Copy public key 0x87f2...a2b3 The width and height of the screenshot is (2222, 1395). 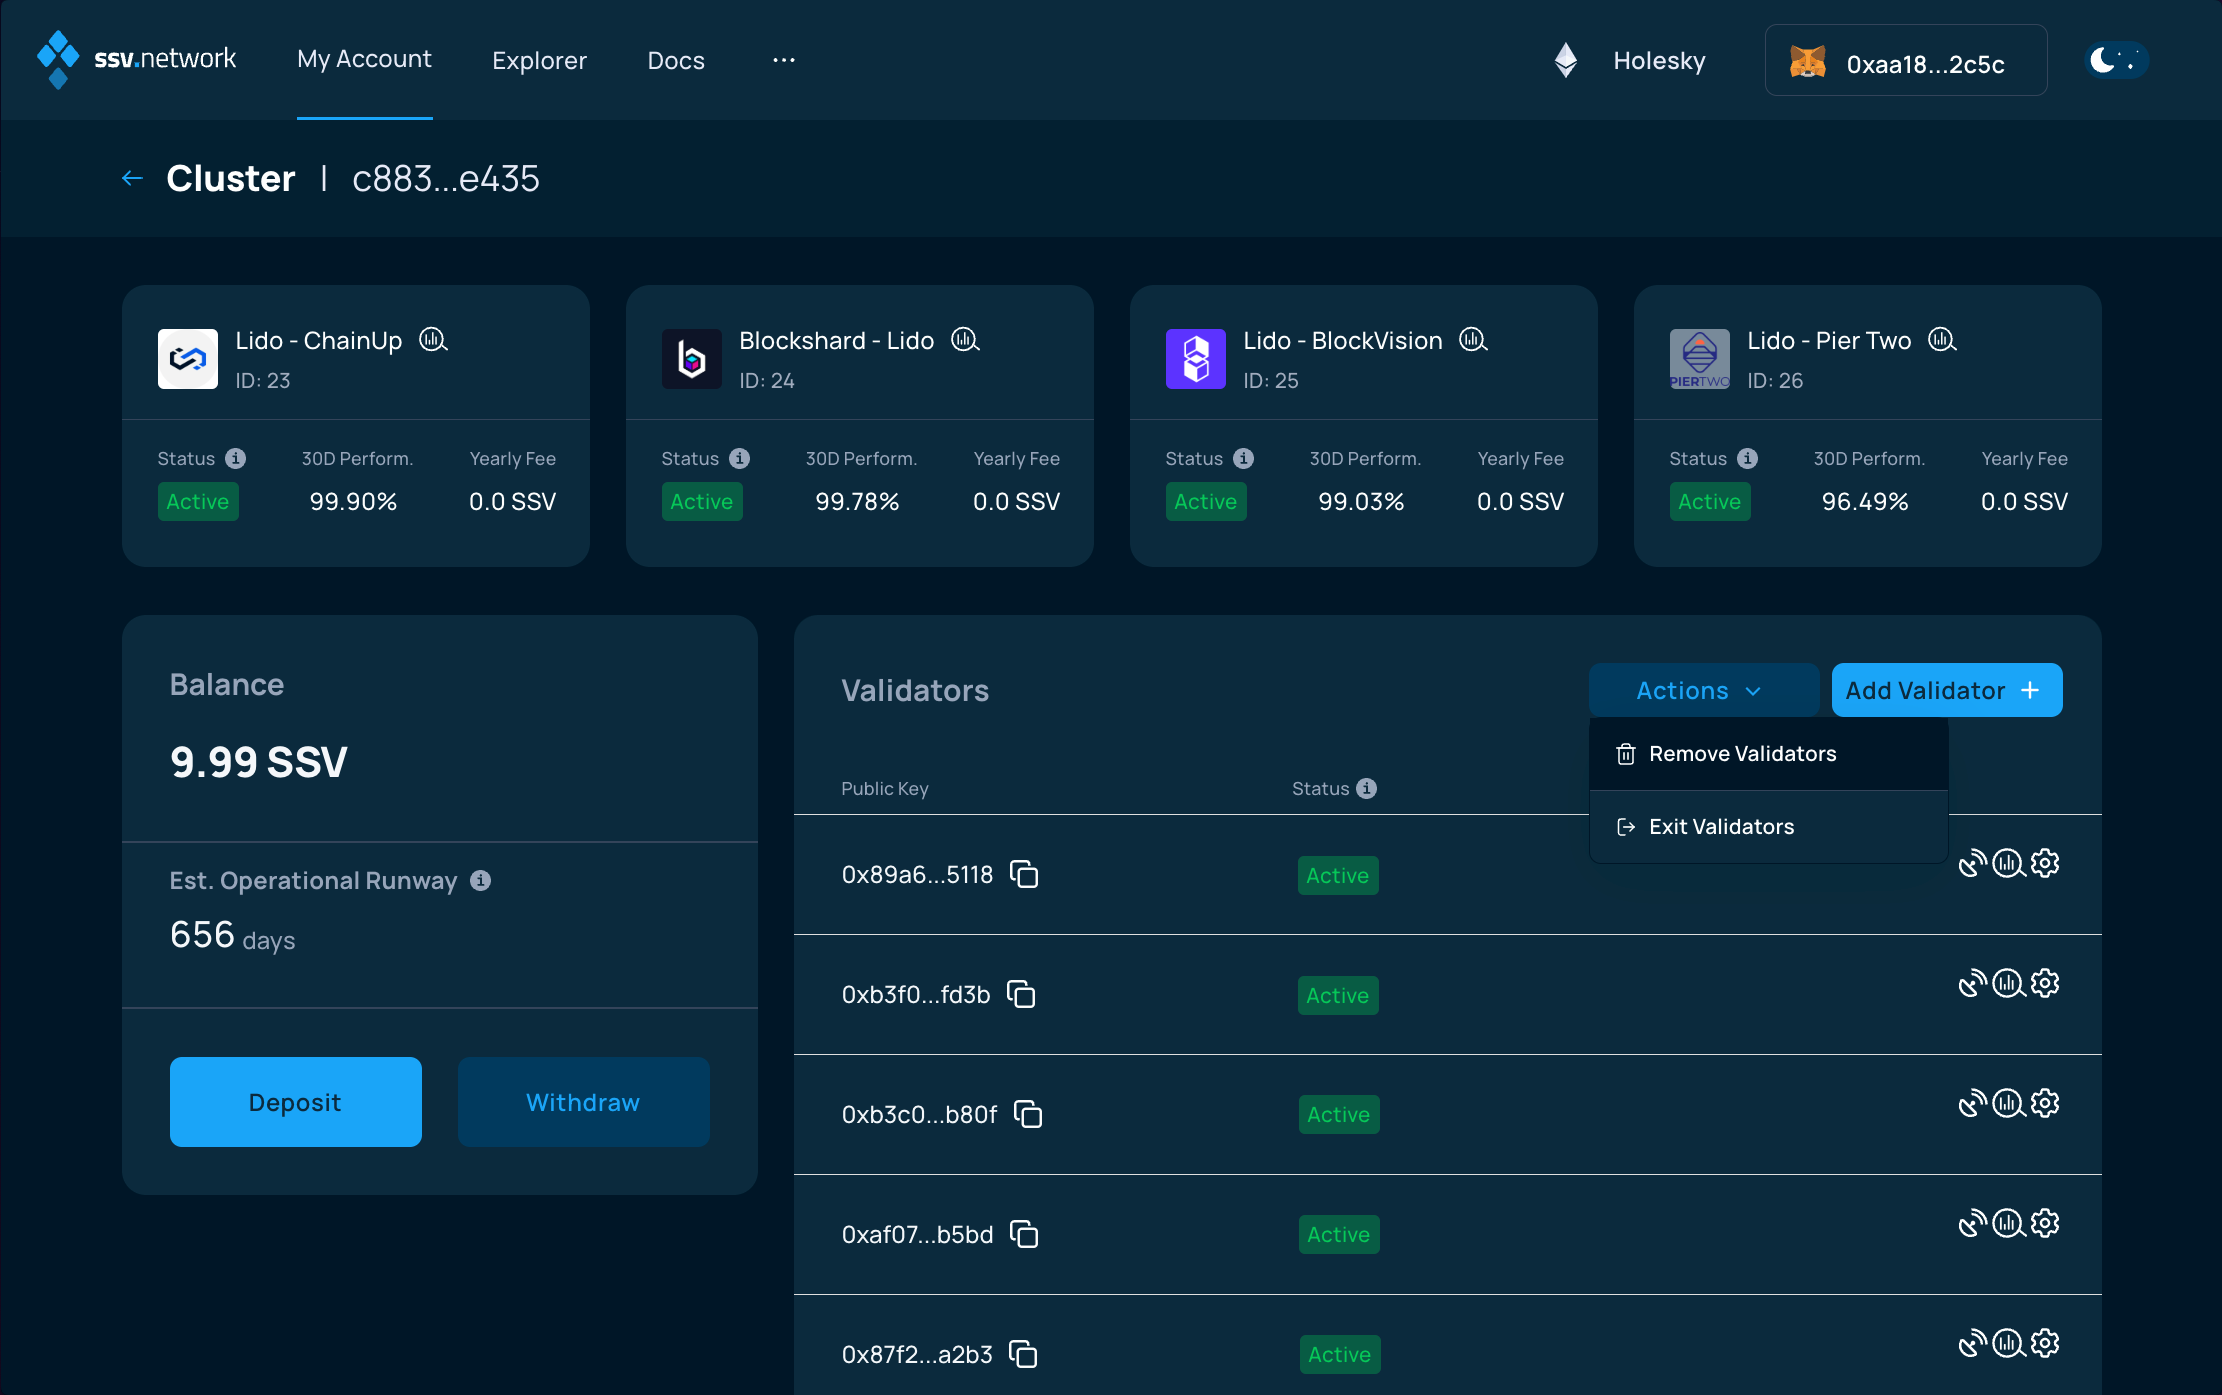pyautogui.click(x=1023, y=1354)
